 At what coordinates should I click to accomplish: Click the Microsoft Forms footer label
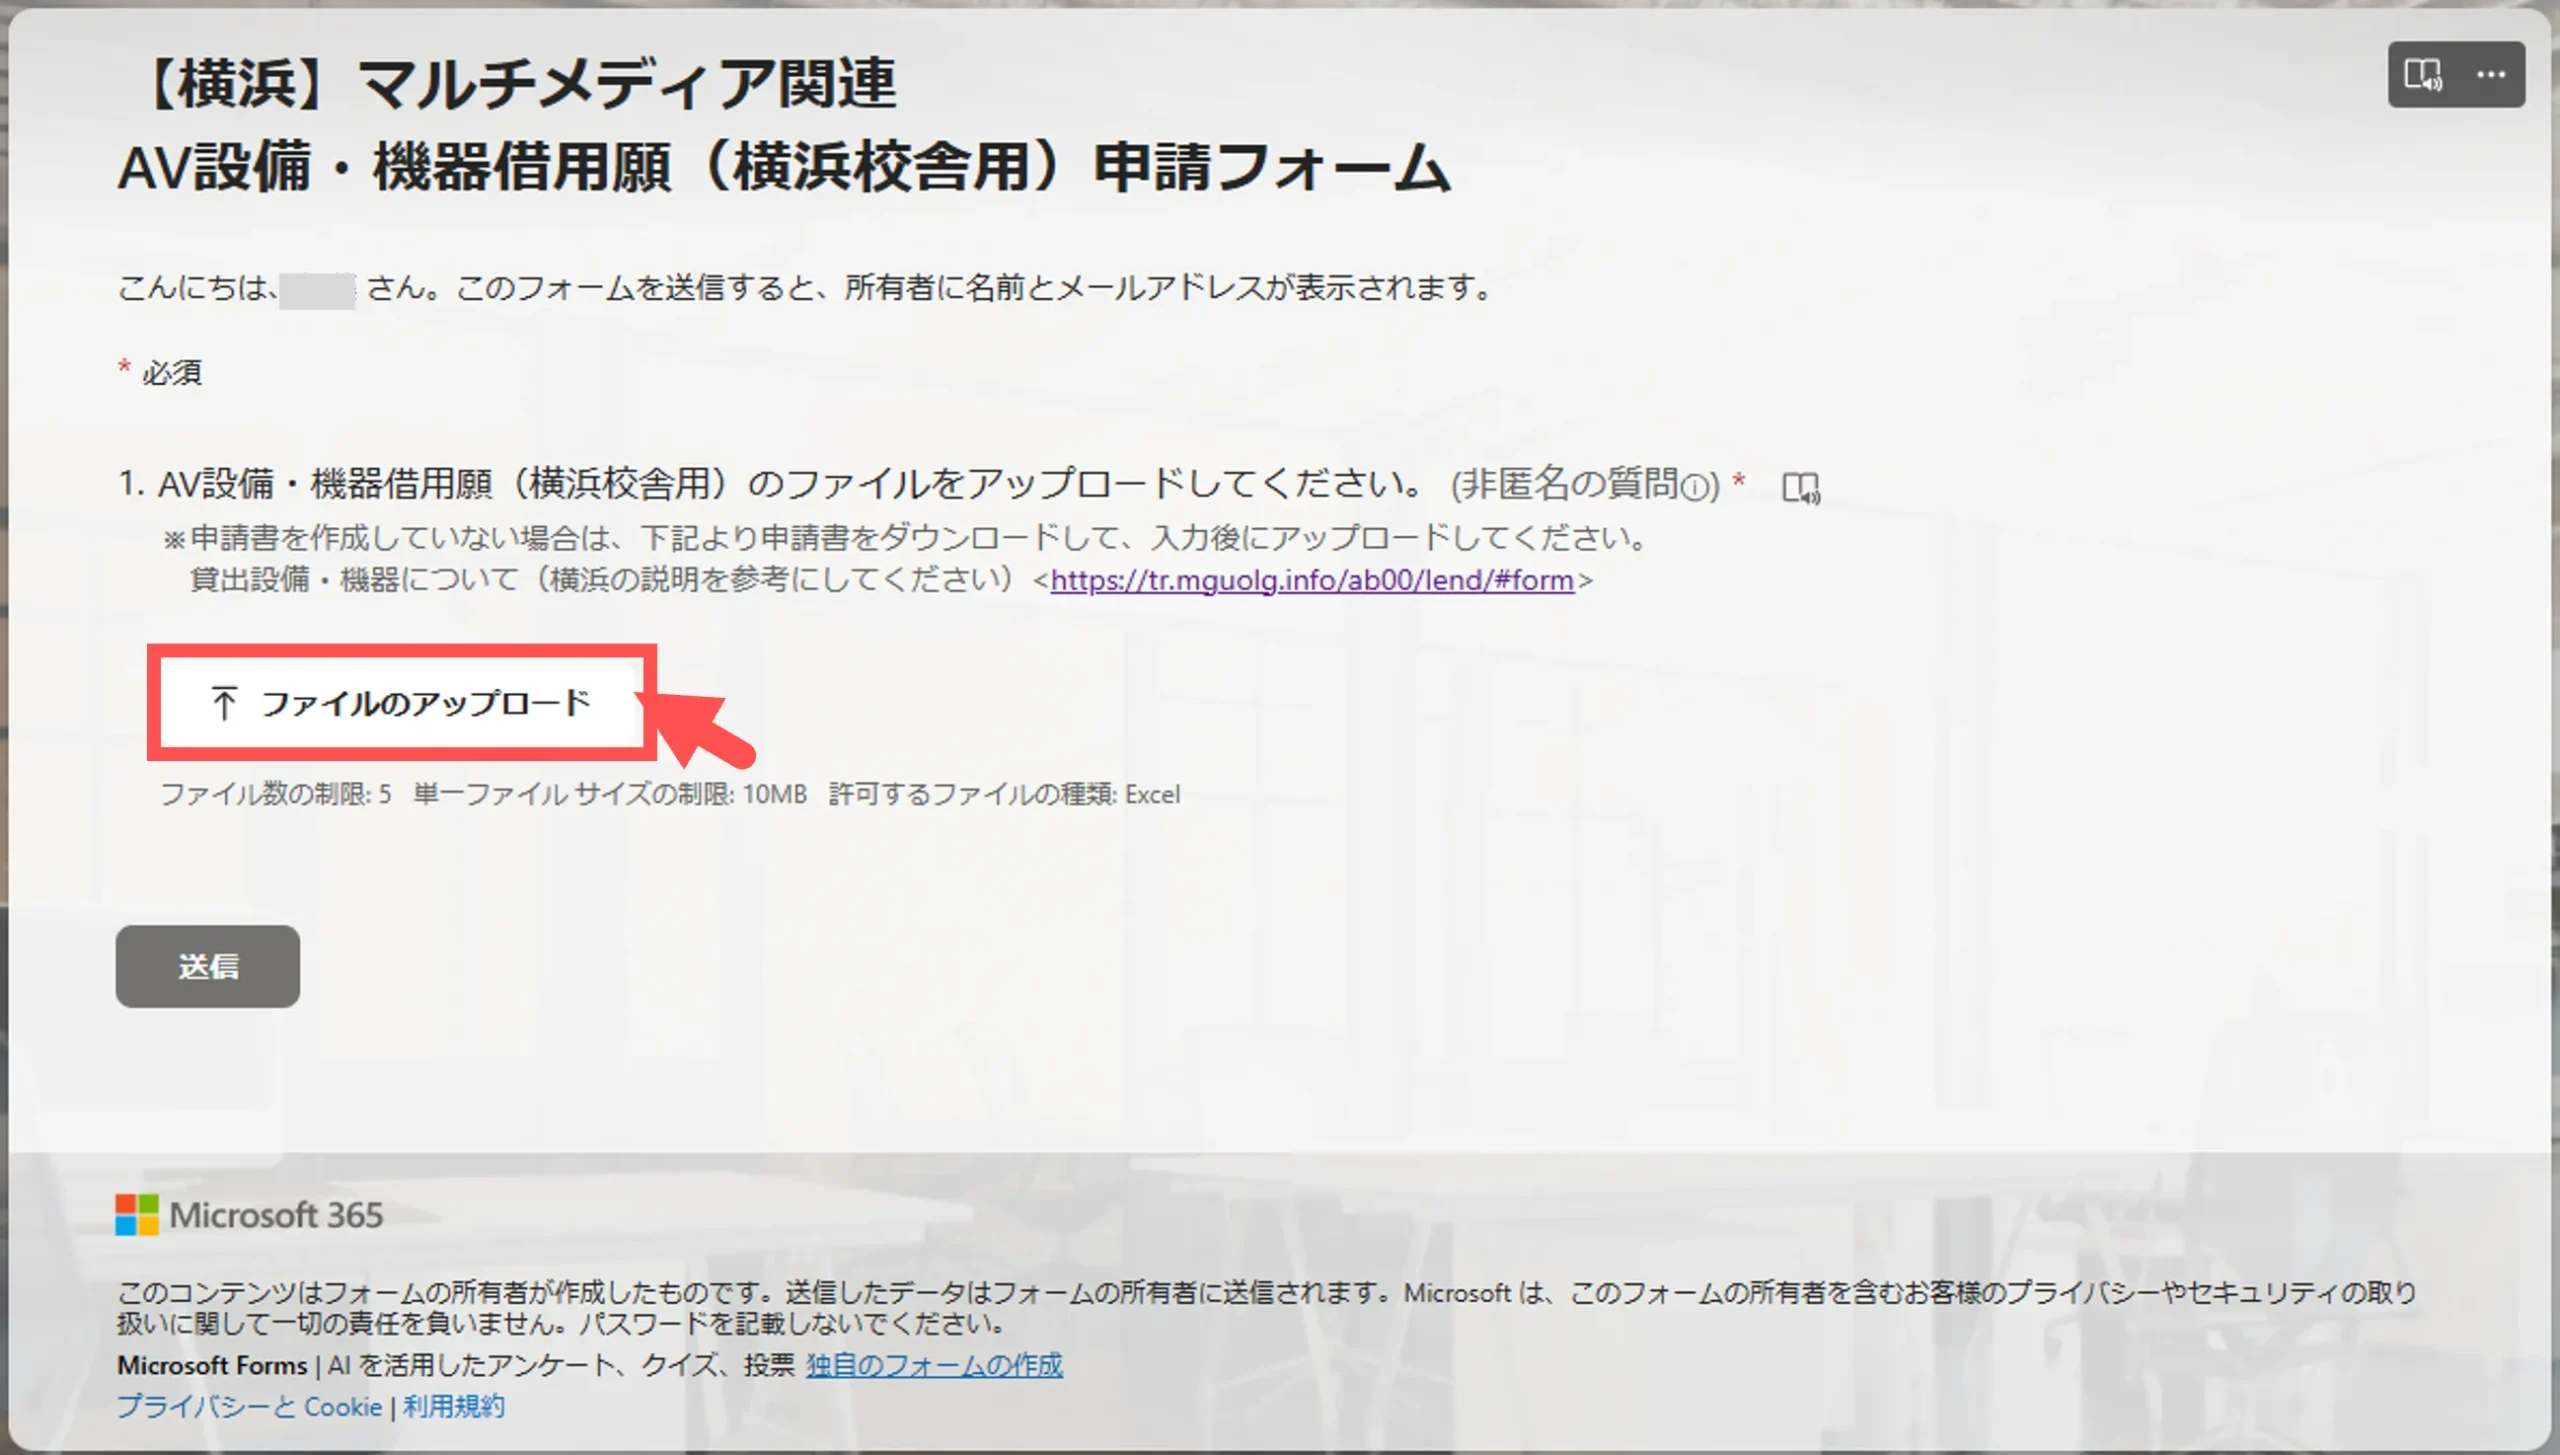coord(212,1365)
